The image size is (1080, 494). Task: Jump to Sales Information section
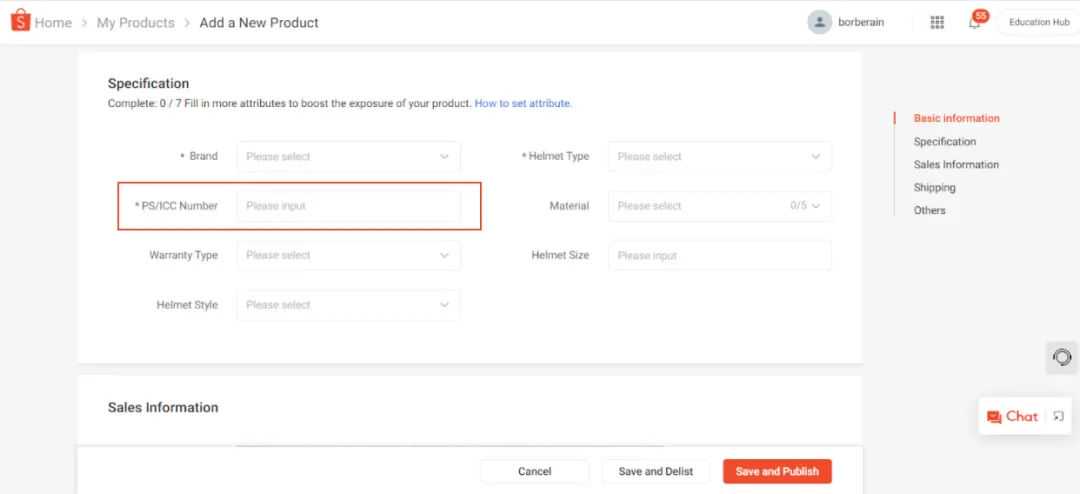click(x=956, y=165)
